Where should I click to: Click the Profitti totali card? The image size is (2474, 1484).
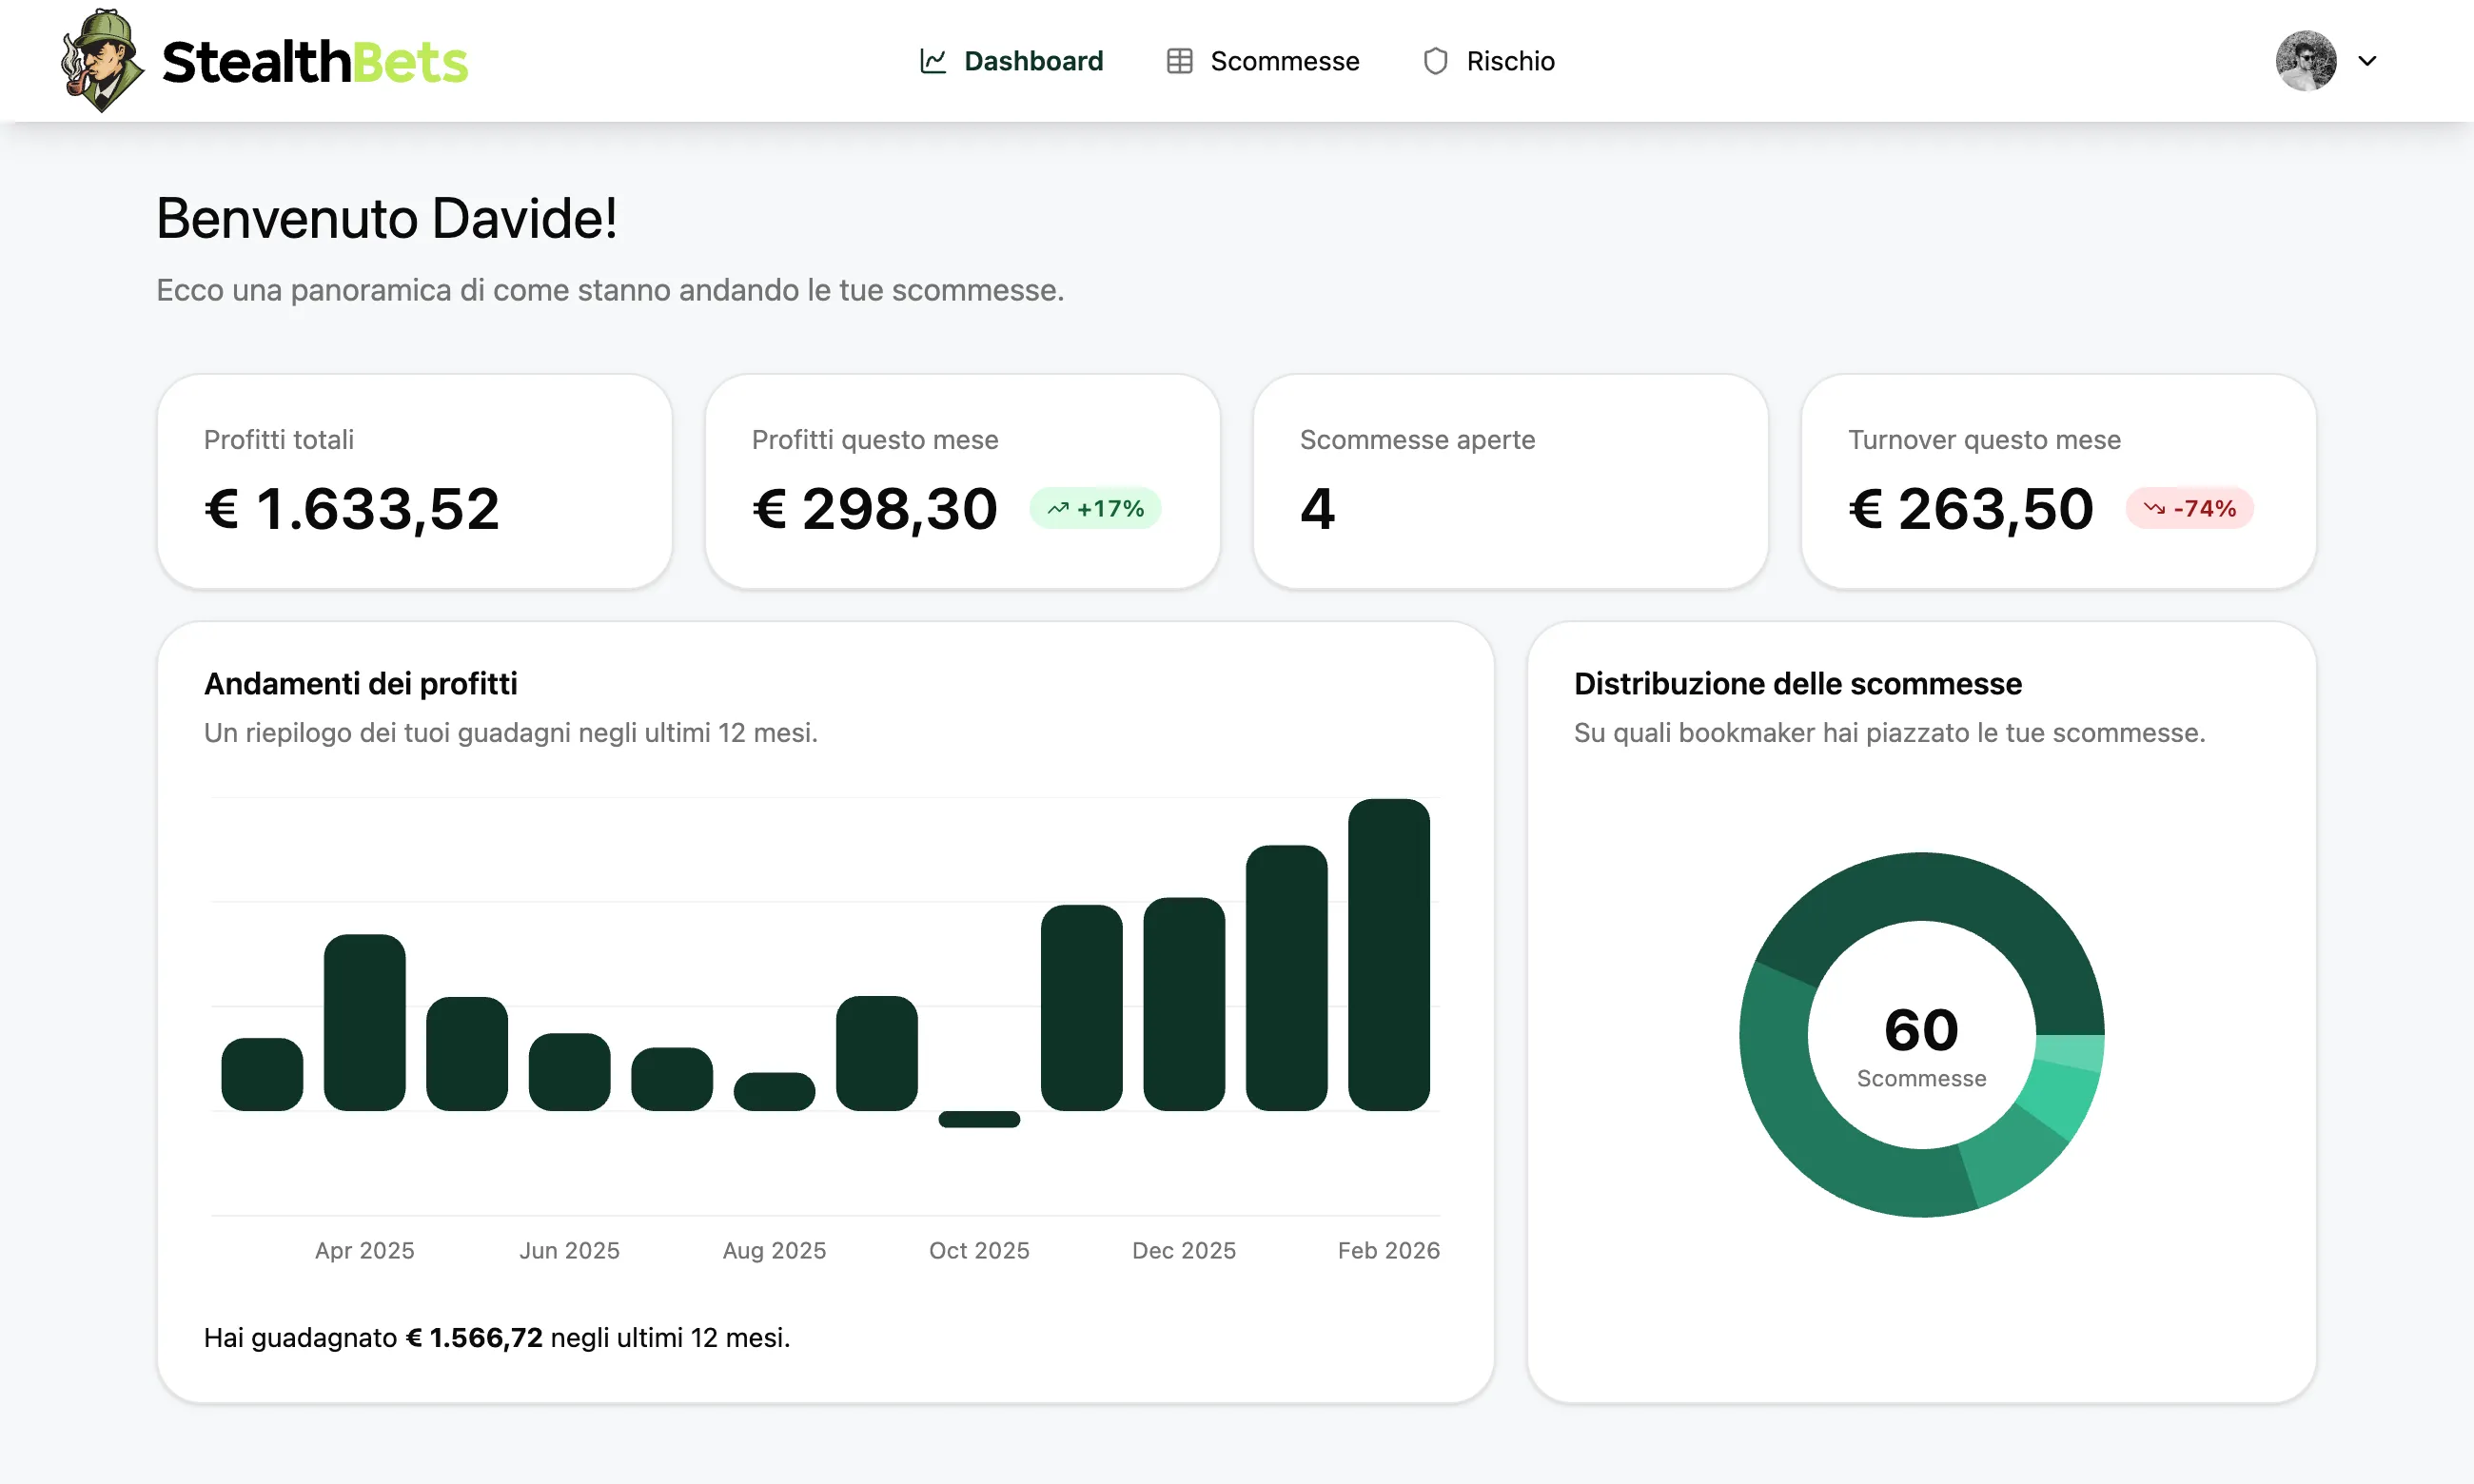coord(414,481)
